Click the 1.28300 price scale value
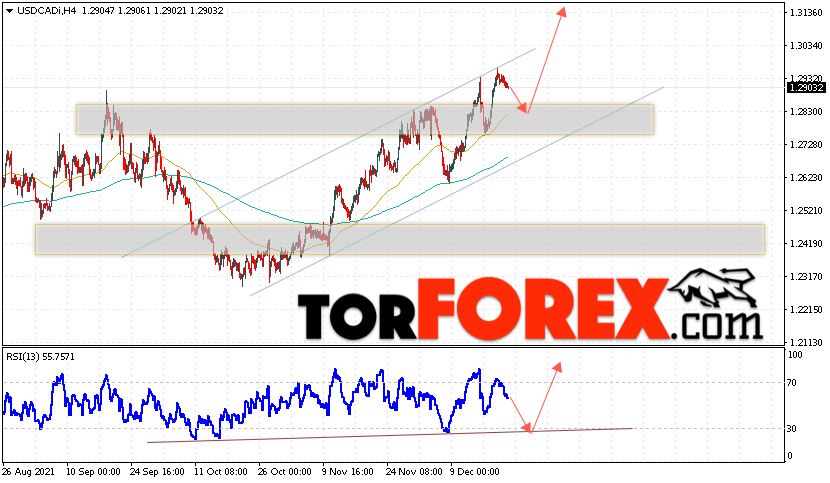Screen dimensions: 830x483 coord(805,112)
